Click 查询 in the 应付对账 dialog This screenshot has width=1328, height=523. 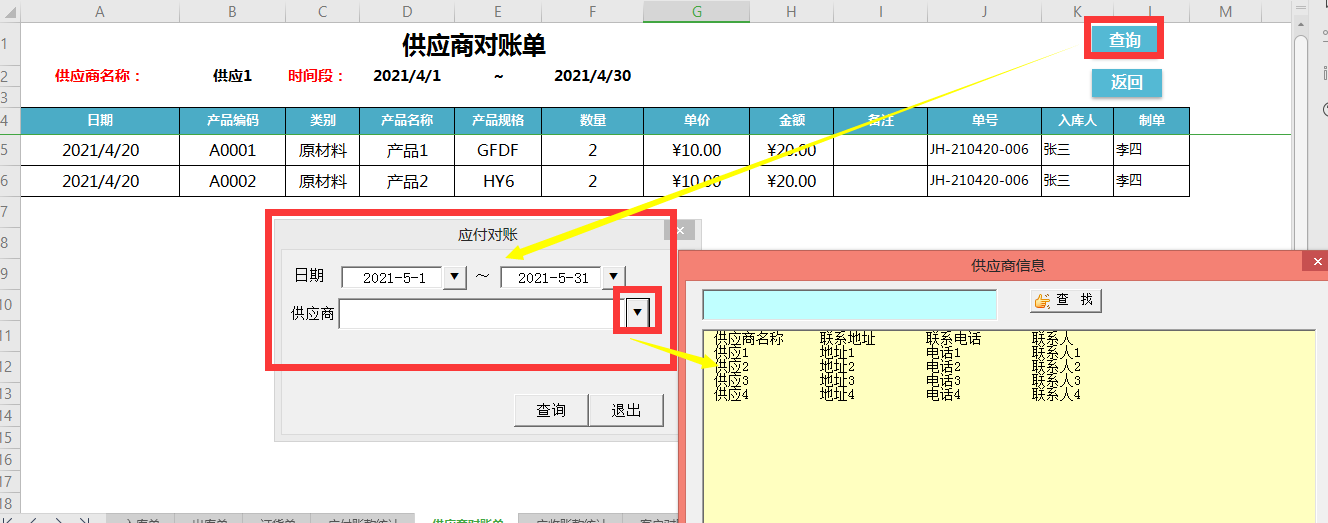point(550,410)
